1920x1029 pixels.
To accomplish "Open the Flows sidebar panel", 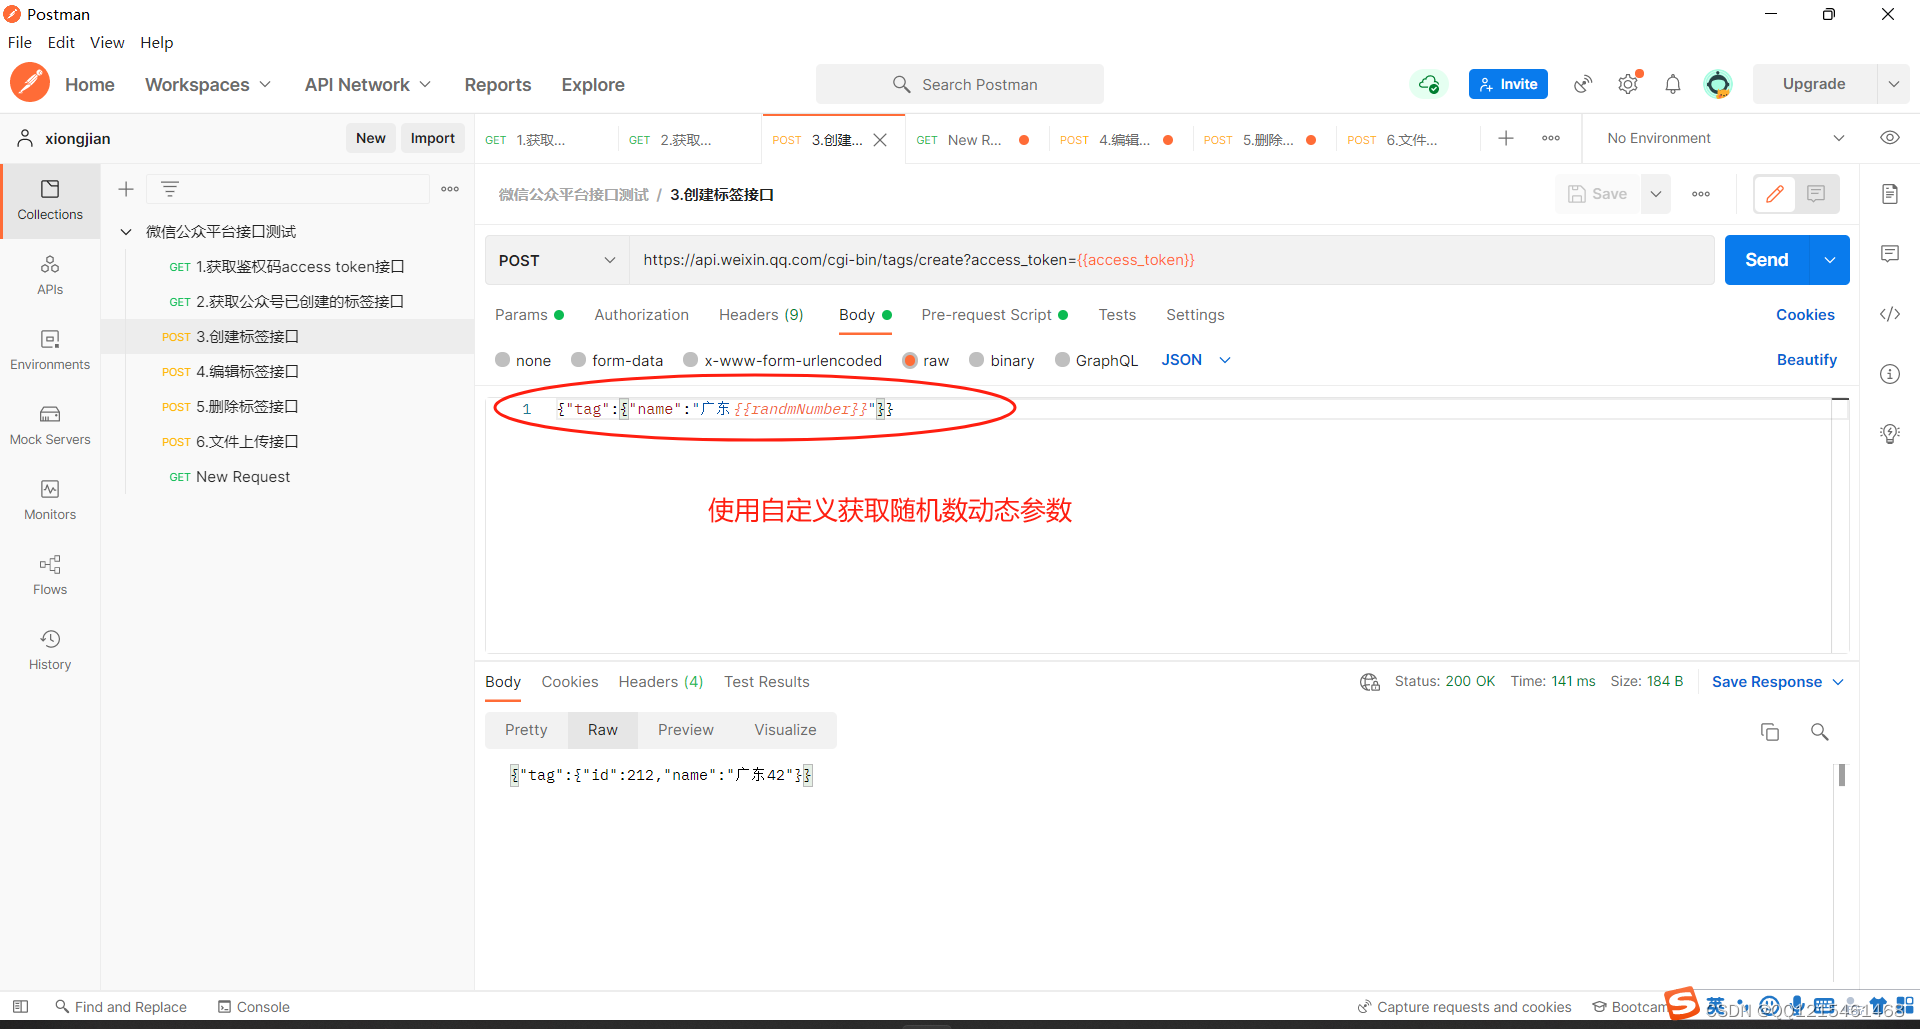I will coord(50,575).
